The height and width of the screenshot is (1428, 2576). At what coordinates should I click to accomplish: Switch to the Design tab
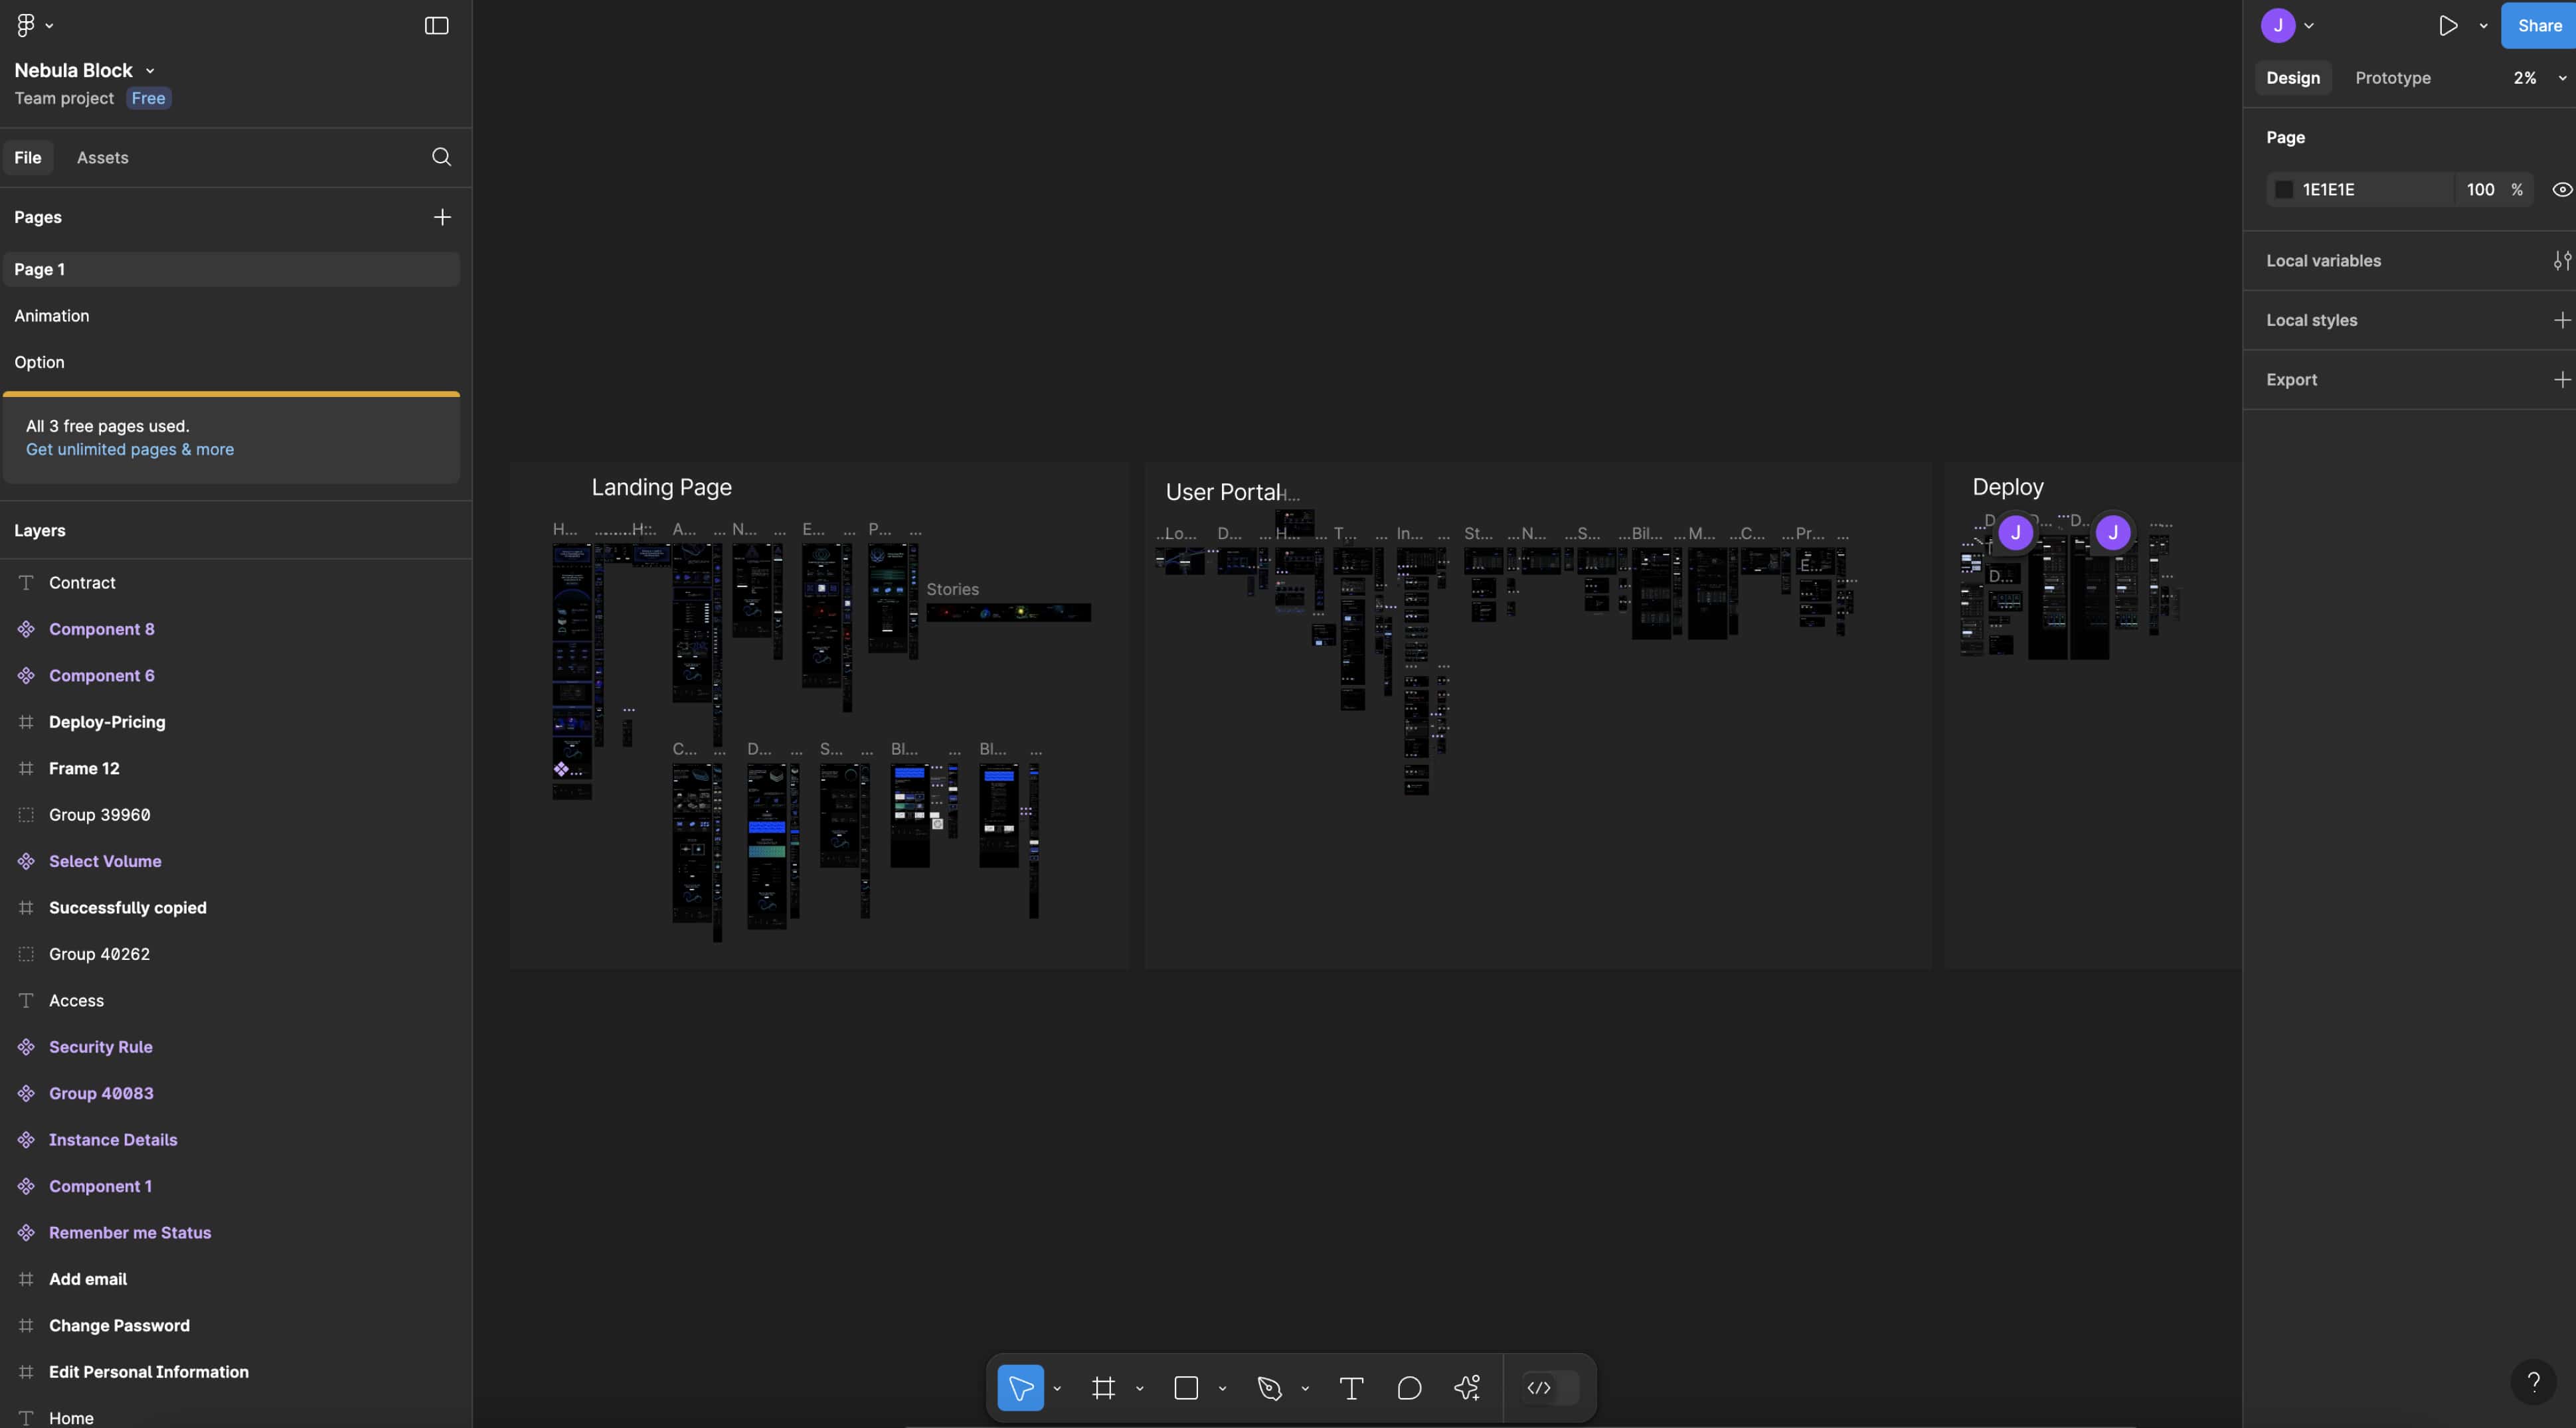pos(2293,78)
